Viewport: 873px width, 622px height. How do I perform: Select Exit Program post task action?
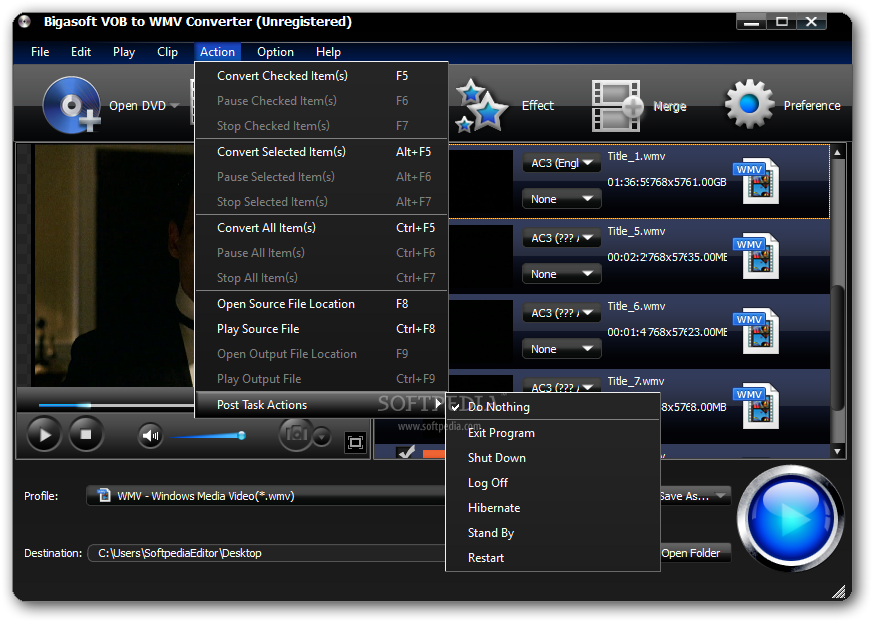pos(553,433)
